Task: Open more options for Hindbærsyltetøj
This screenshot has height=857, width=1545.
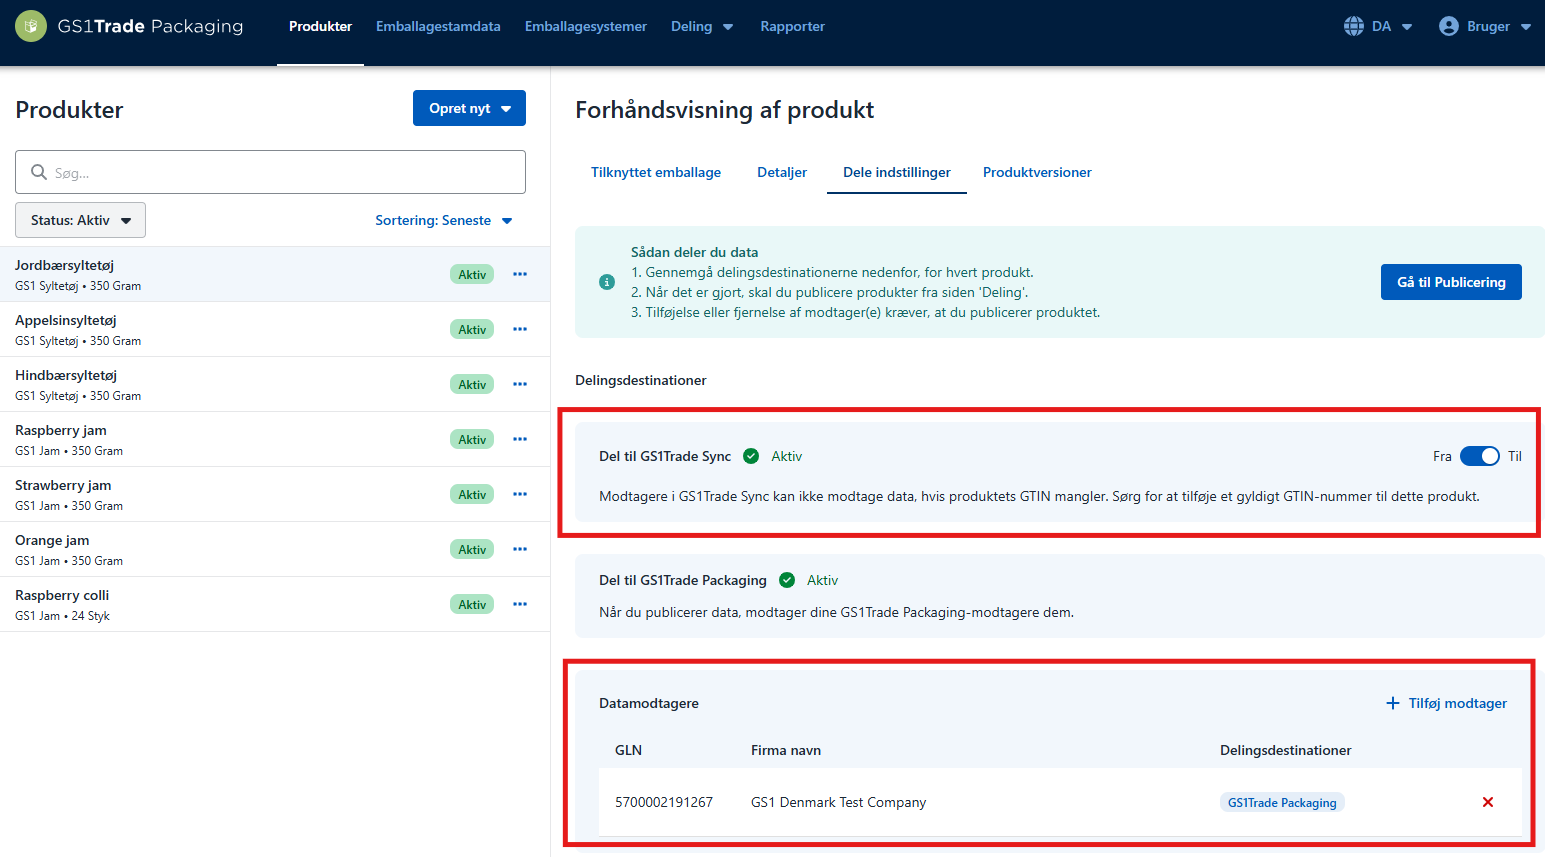Action: coord(520,384)
